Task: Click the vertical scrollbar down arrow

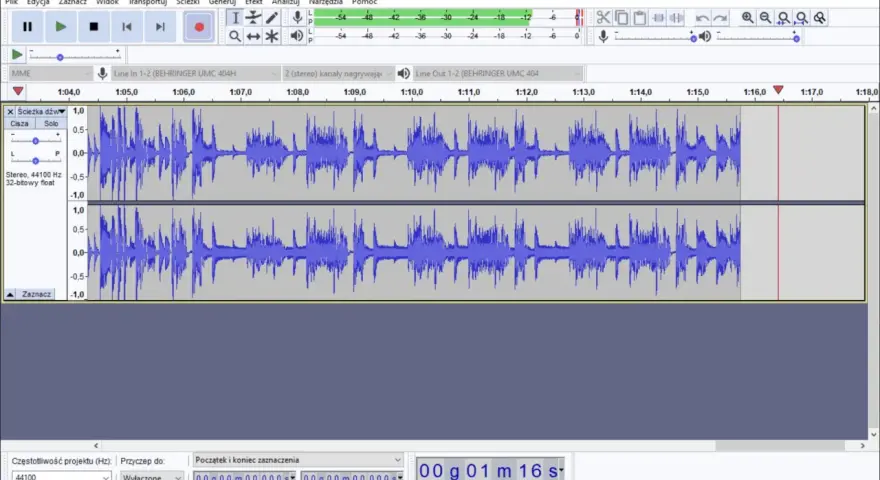Action: pos(874,435)
